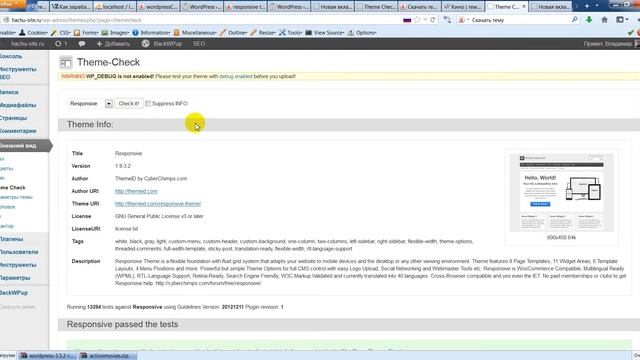The image size is (640, 360).
Task: Open the SEO admin bar menu
Action: (x=199, y=44)
